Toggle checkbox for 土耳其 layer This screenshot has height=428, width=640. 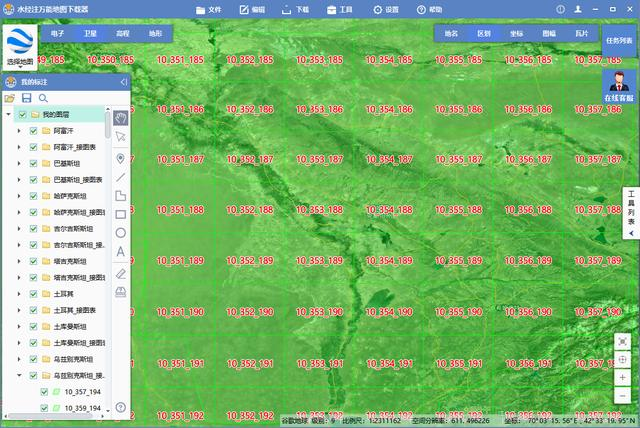pyautogui.click(x=33, y=294)
